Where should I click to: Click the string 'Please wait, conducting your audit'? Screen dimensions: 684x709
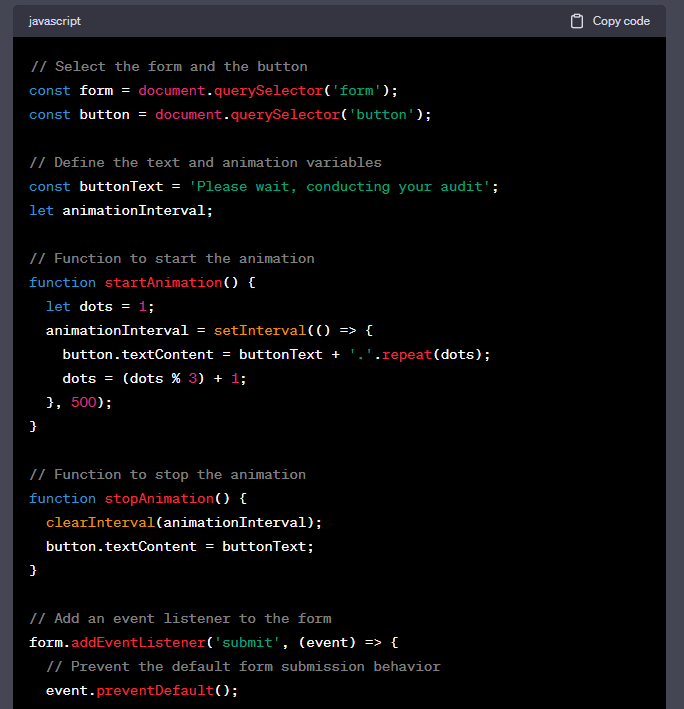tap(340, 186)
